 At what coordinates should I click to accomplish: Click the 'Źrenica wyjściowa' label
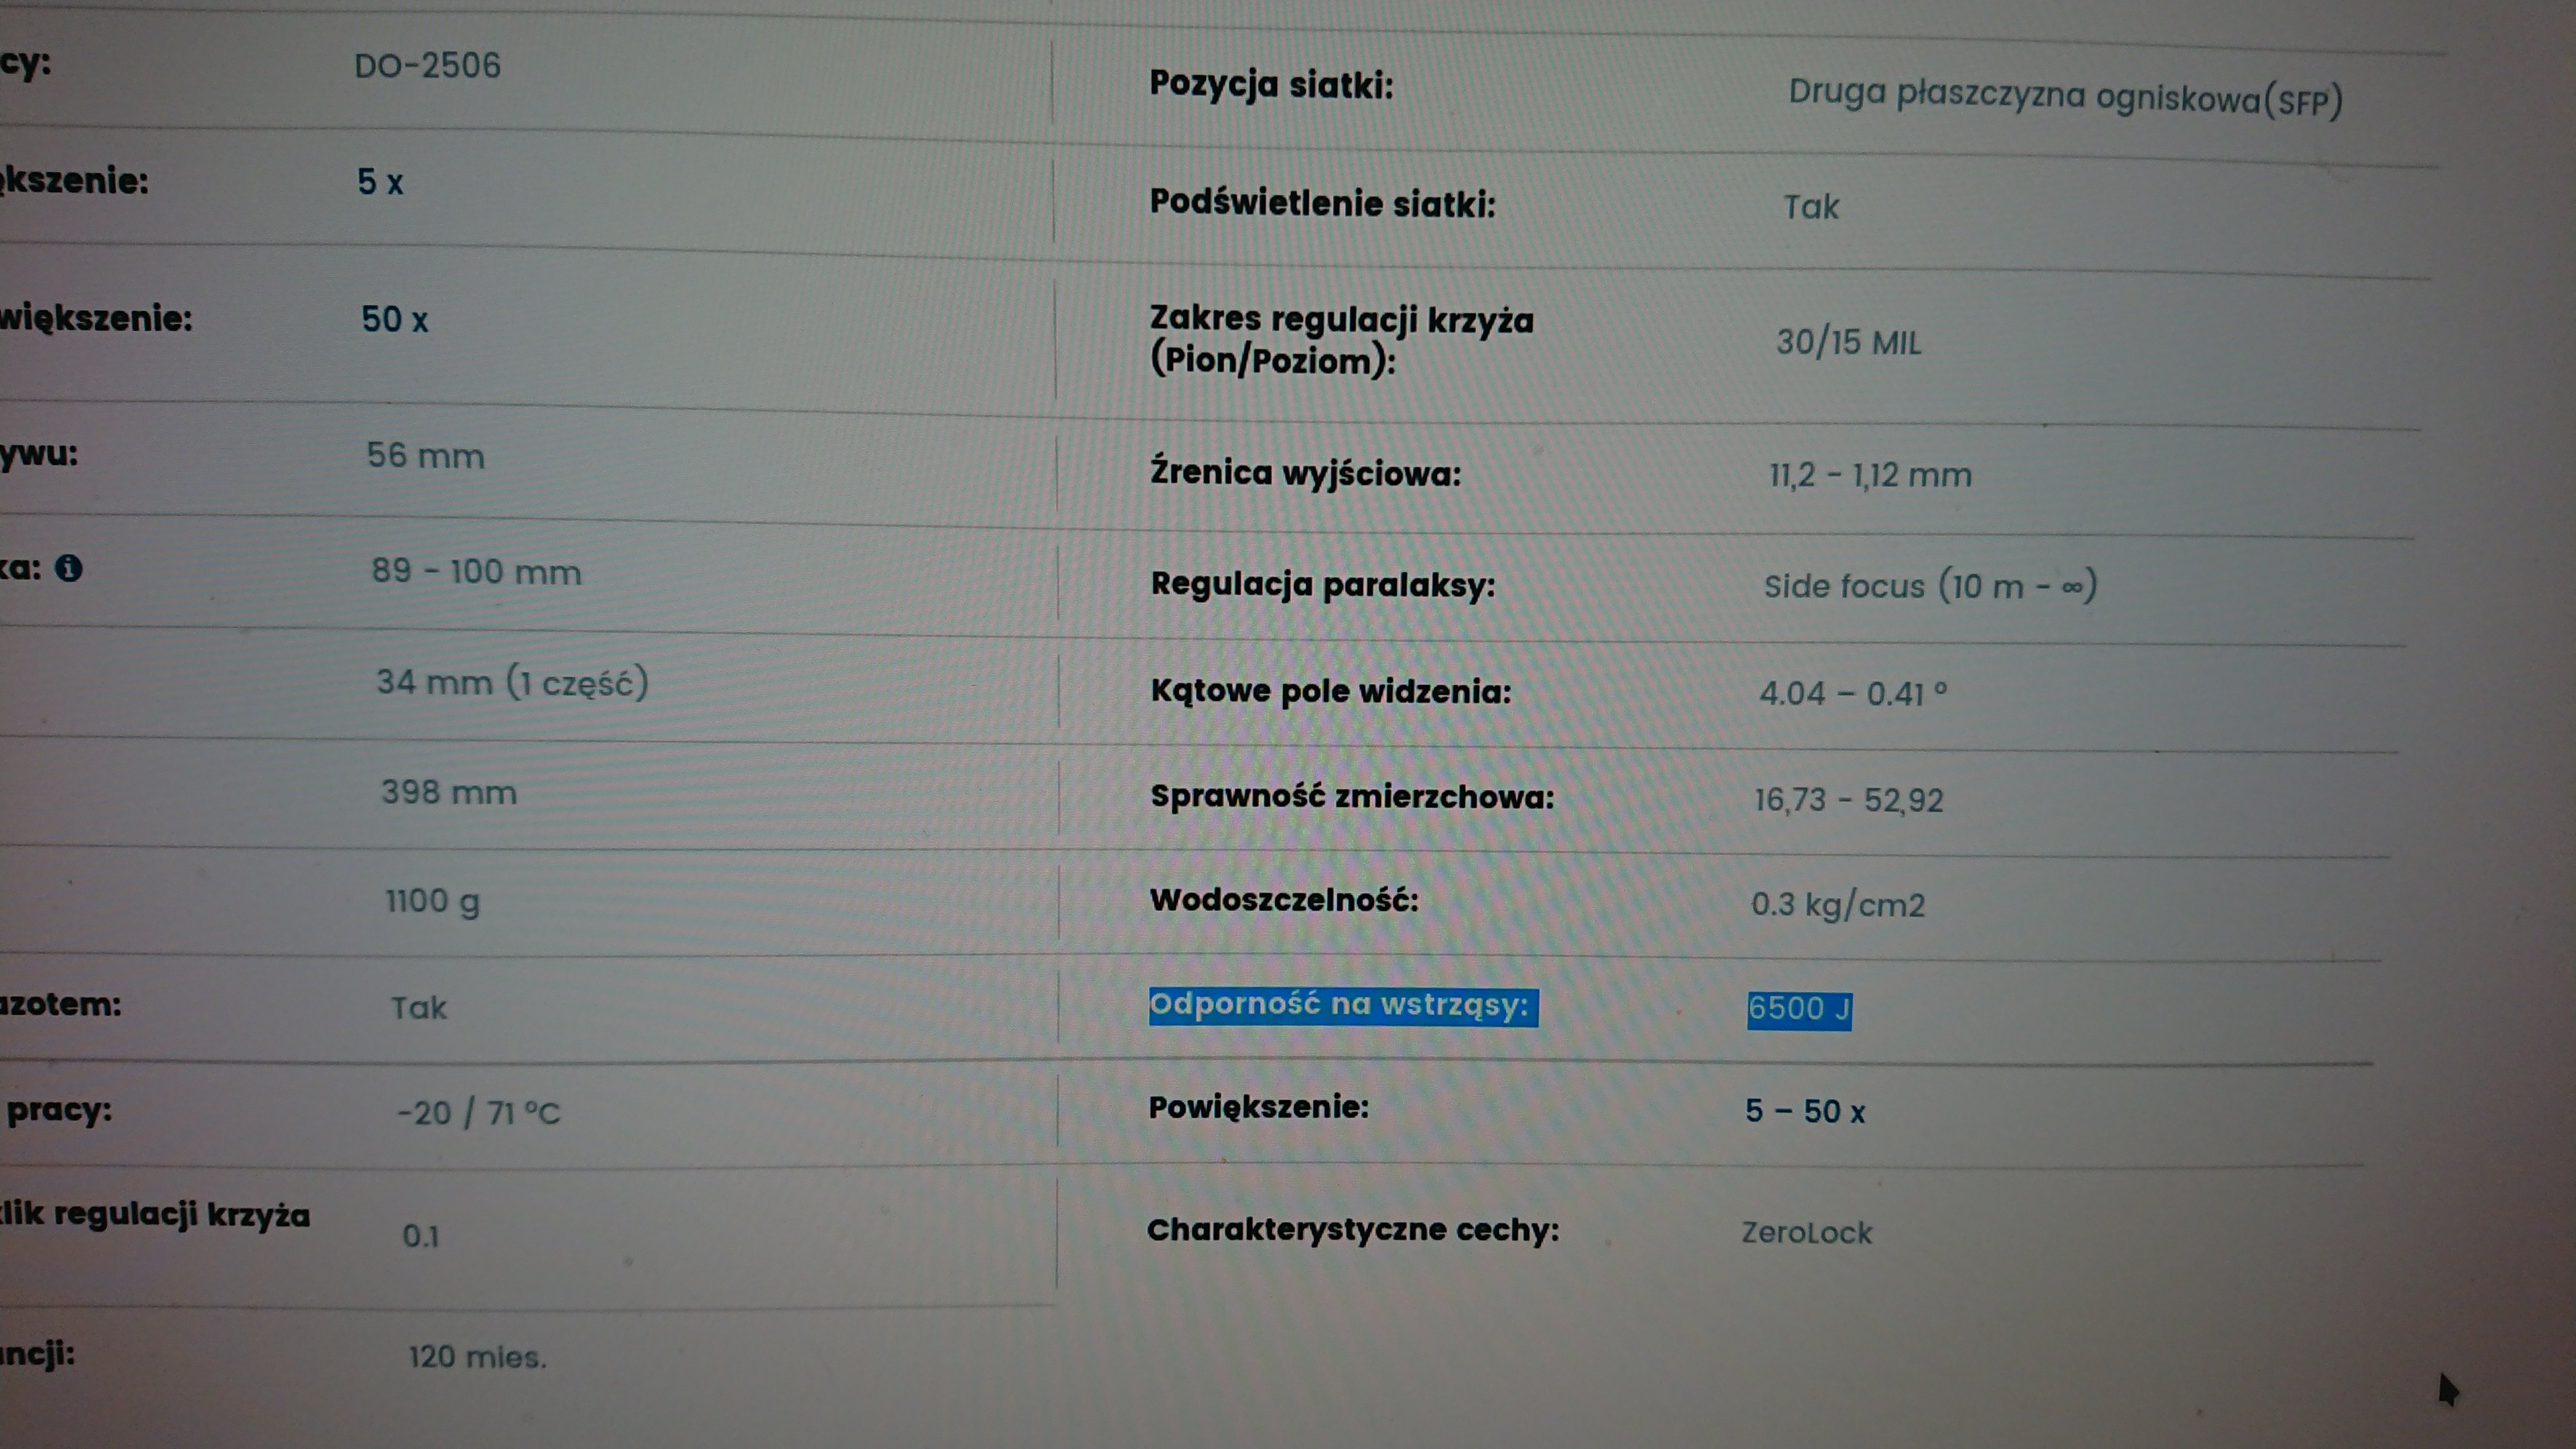coord(1305,472)
